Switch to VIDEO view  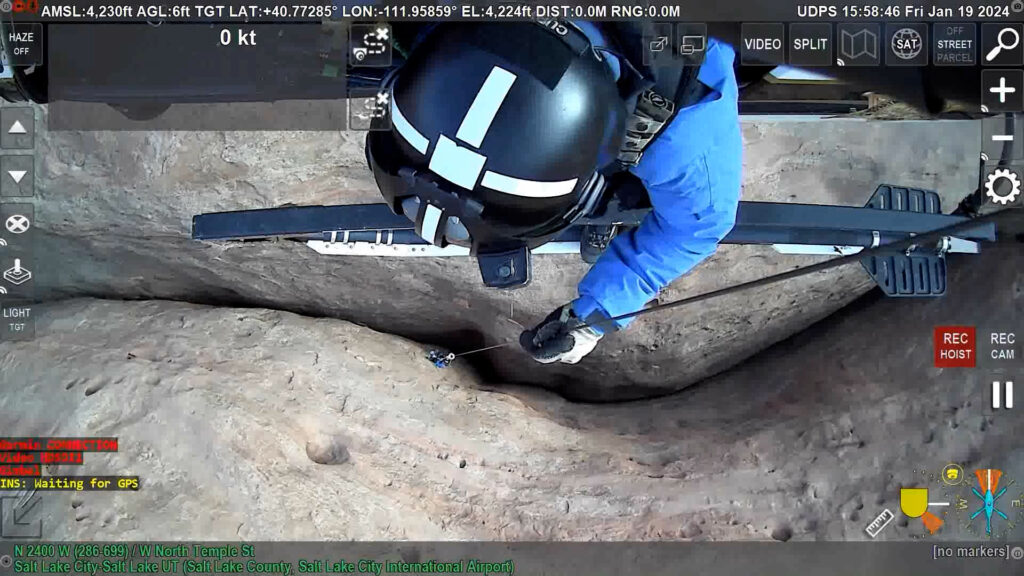pyautogui.click(x=762, y=45)
